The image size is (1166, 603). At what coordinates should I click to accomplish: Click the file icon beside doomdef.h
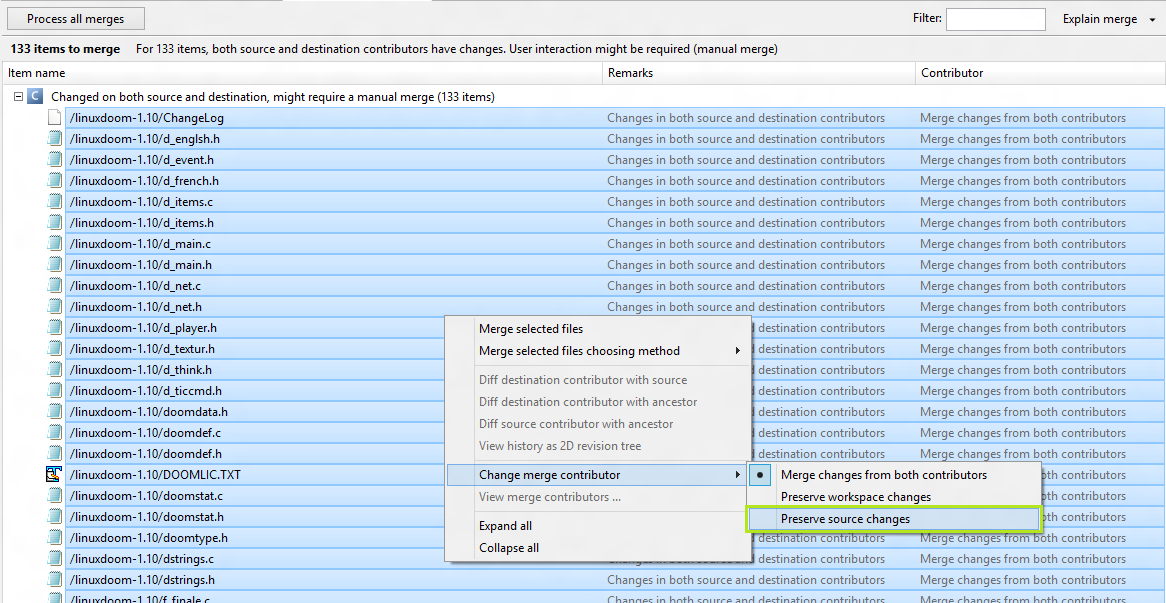[54, 453]
